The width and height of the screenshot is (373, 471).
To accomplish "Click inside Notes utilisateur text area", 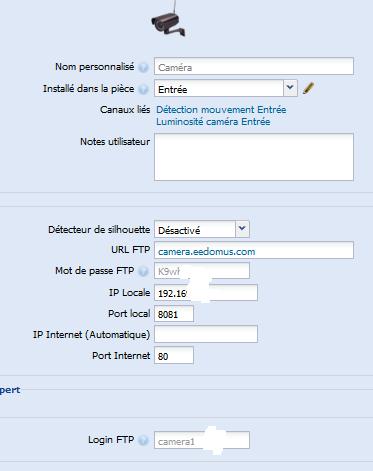I will 254,157.
